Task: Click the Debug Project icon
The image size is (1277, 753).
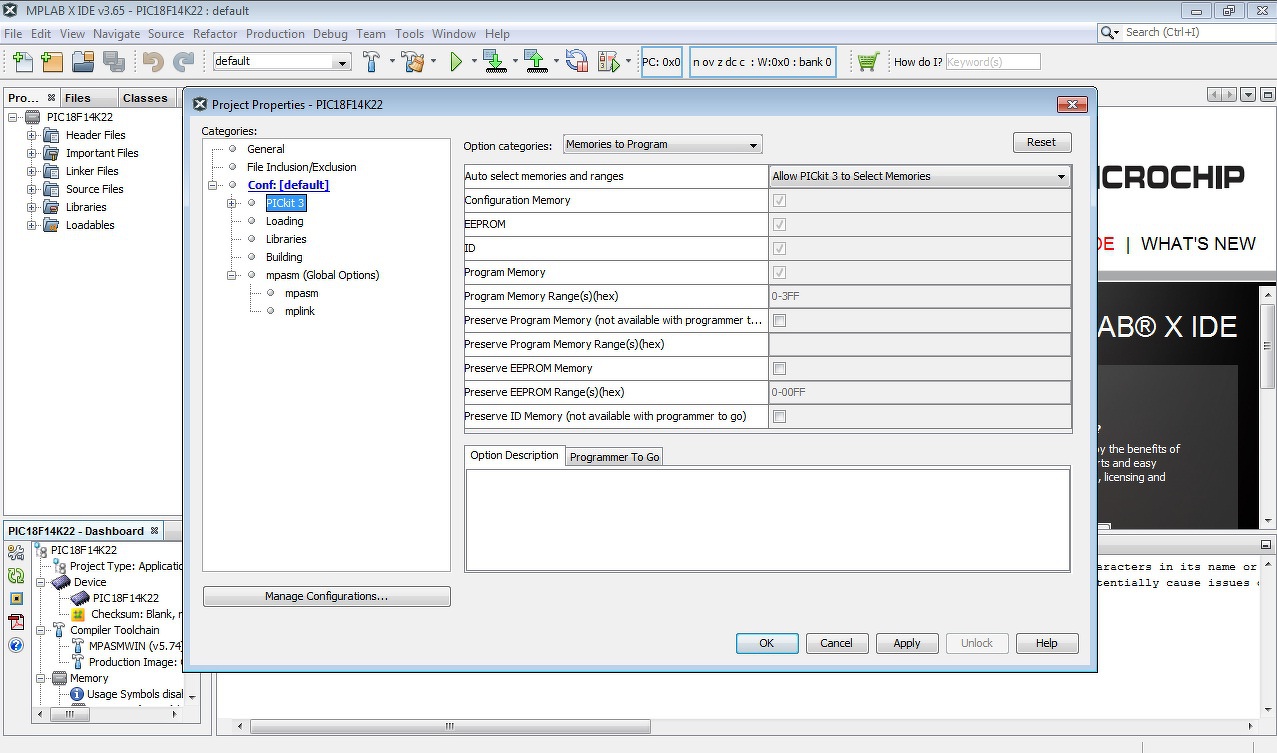Action: 608,62
